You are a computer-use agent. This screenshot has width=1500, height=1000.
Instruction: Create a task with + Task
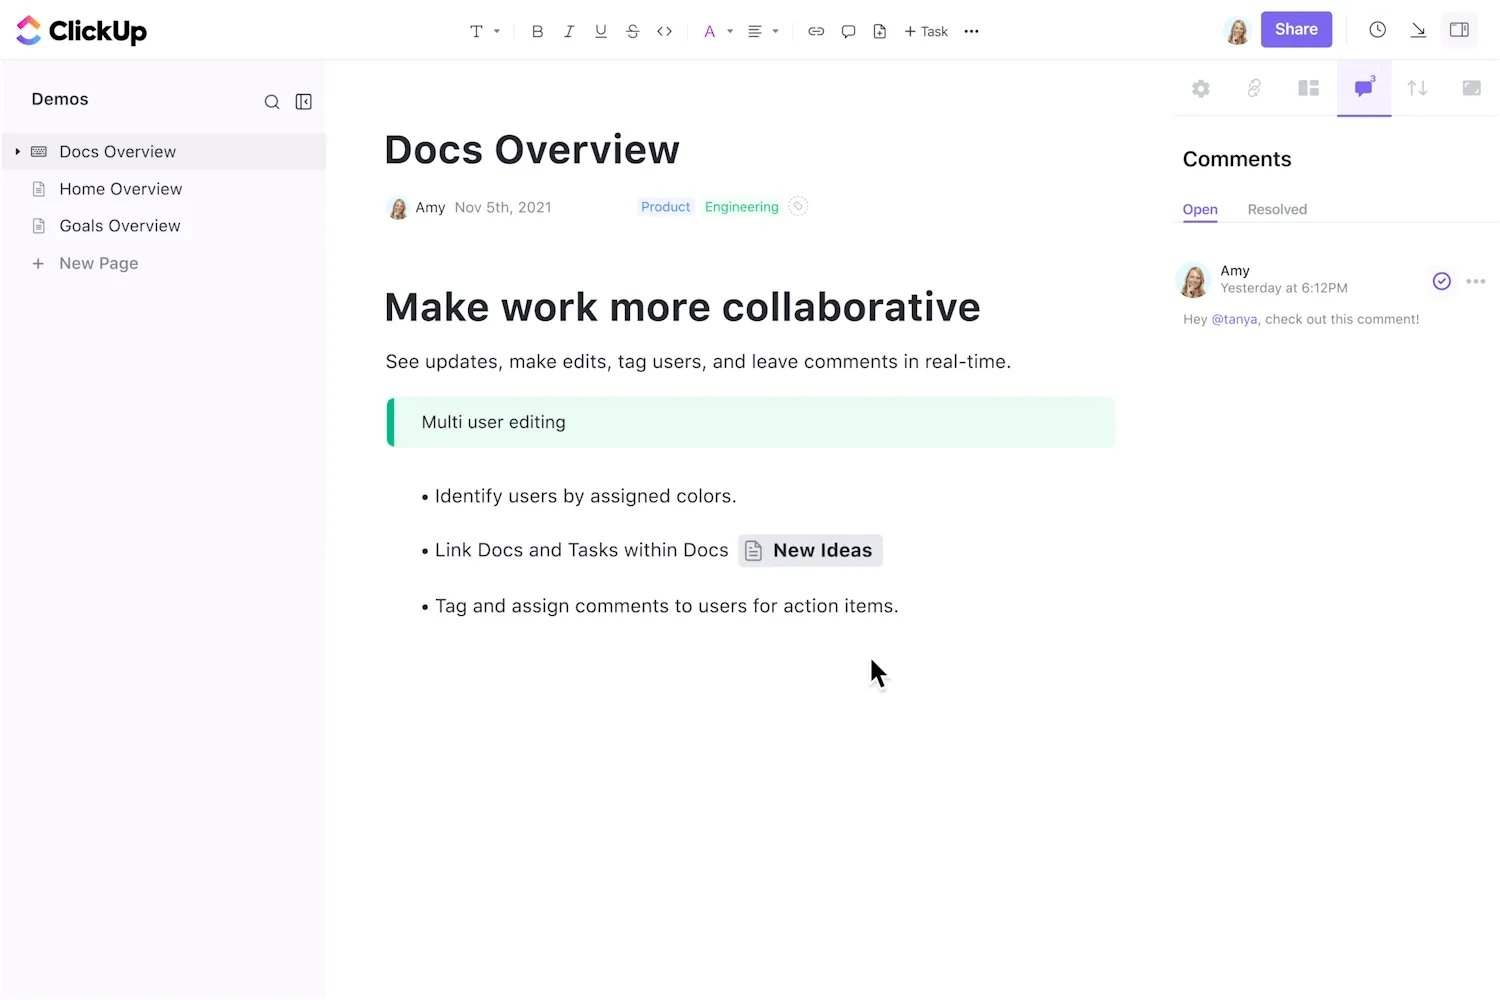click(926, 31)
